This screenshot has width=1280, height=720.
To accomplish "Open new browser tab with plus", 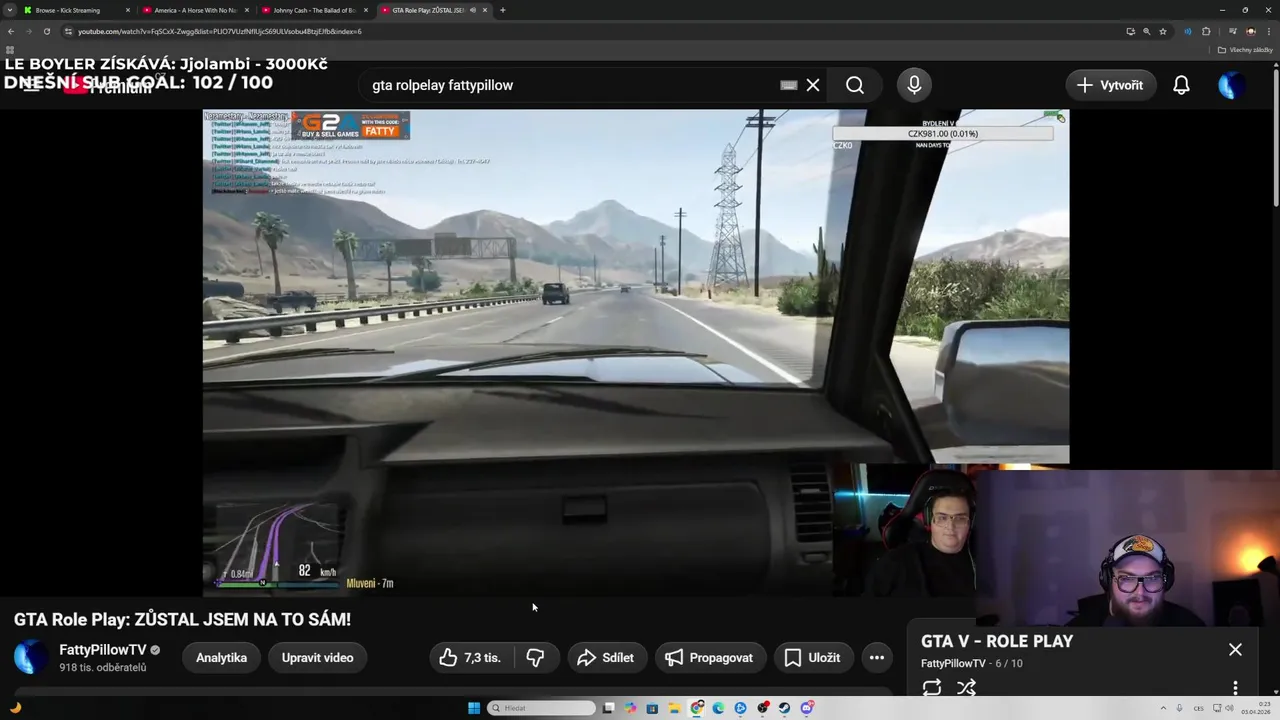I will coord(502,10).
